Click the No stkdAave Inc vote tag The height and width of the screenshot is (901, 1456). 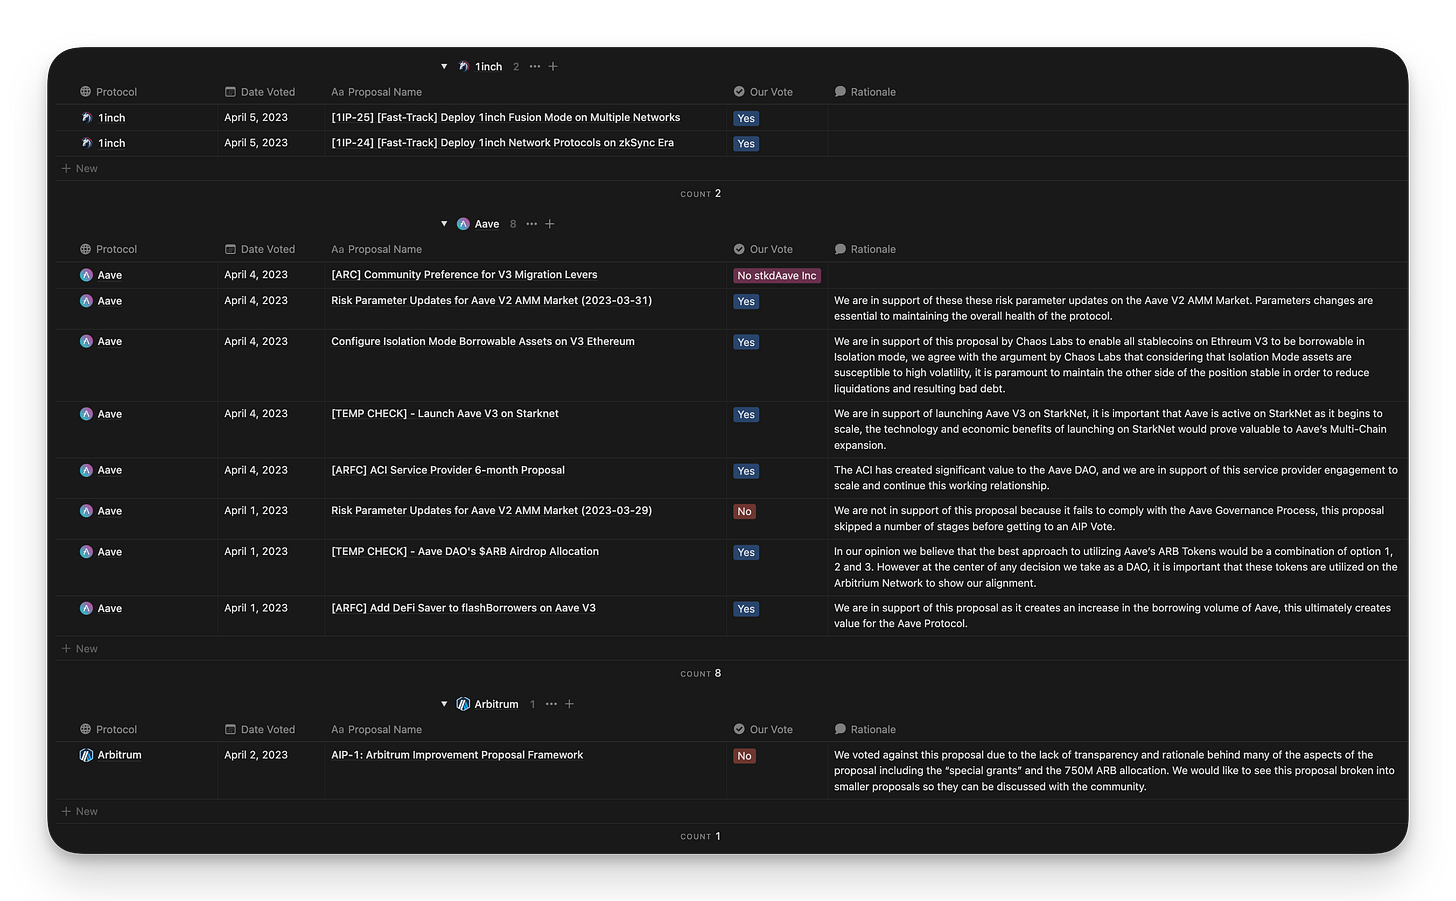(x=777, y=275)
